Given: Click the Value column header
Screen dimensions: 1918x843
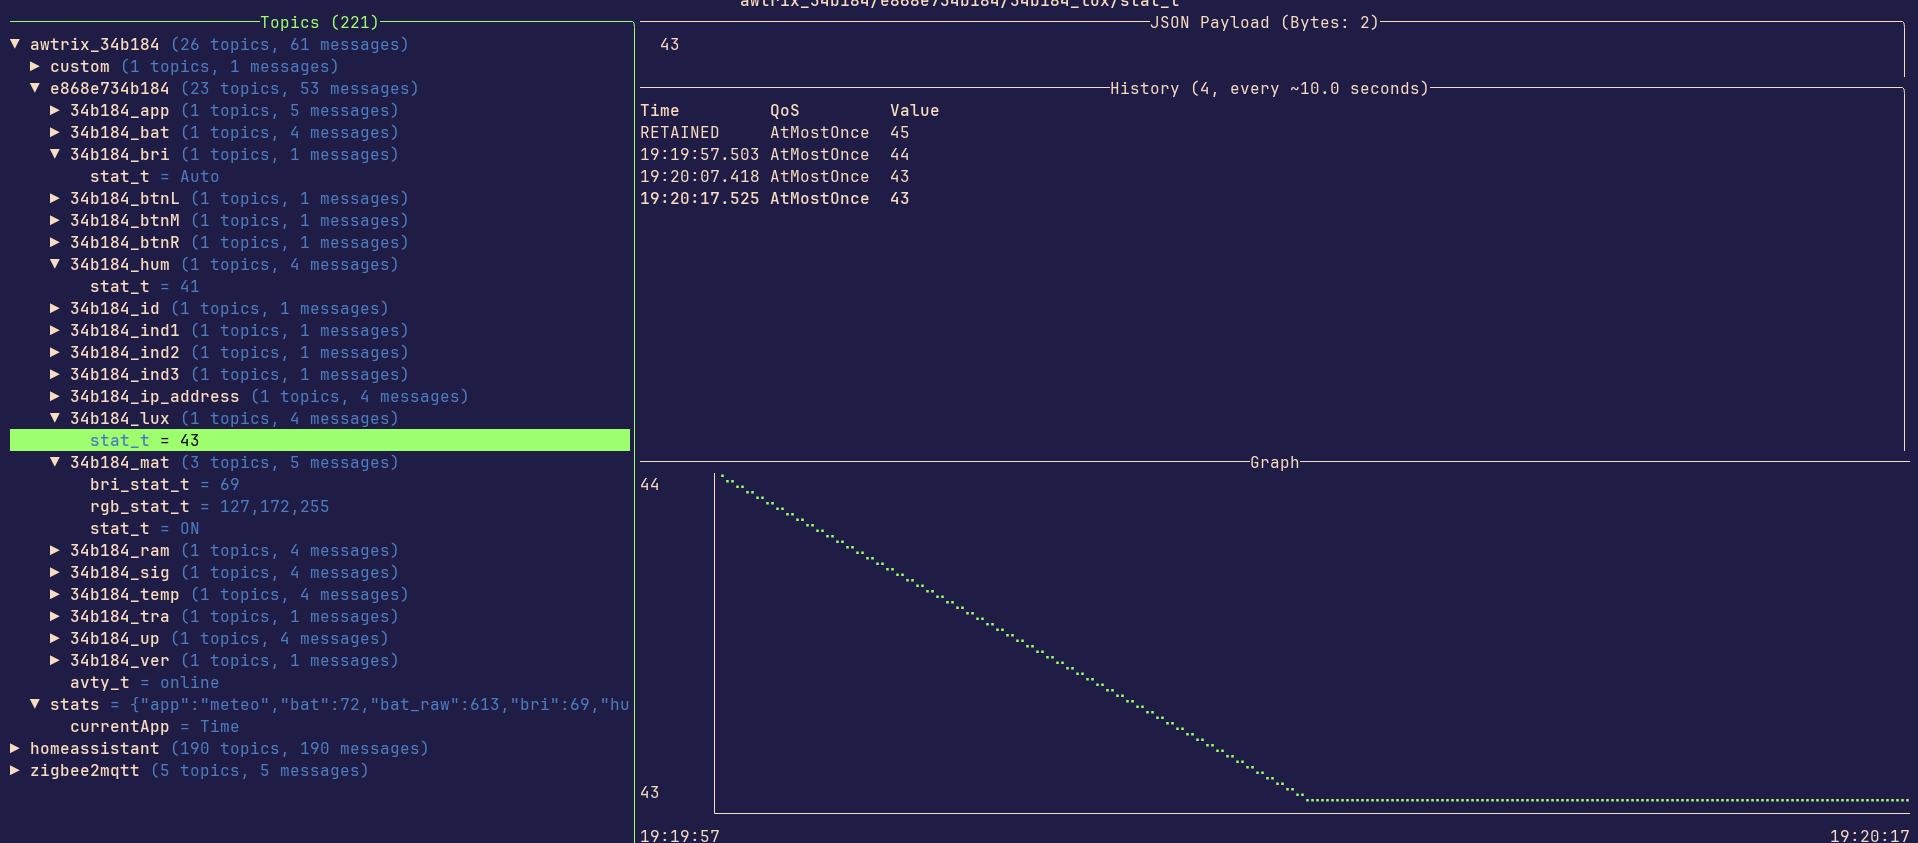Looking at the screenshot, I should [915, 110].
